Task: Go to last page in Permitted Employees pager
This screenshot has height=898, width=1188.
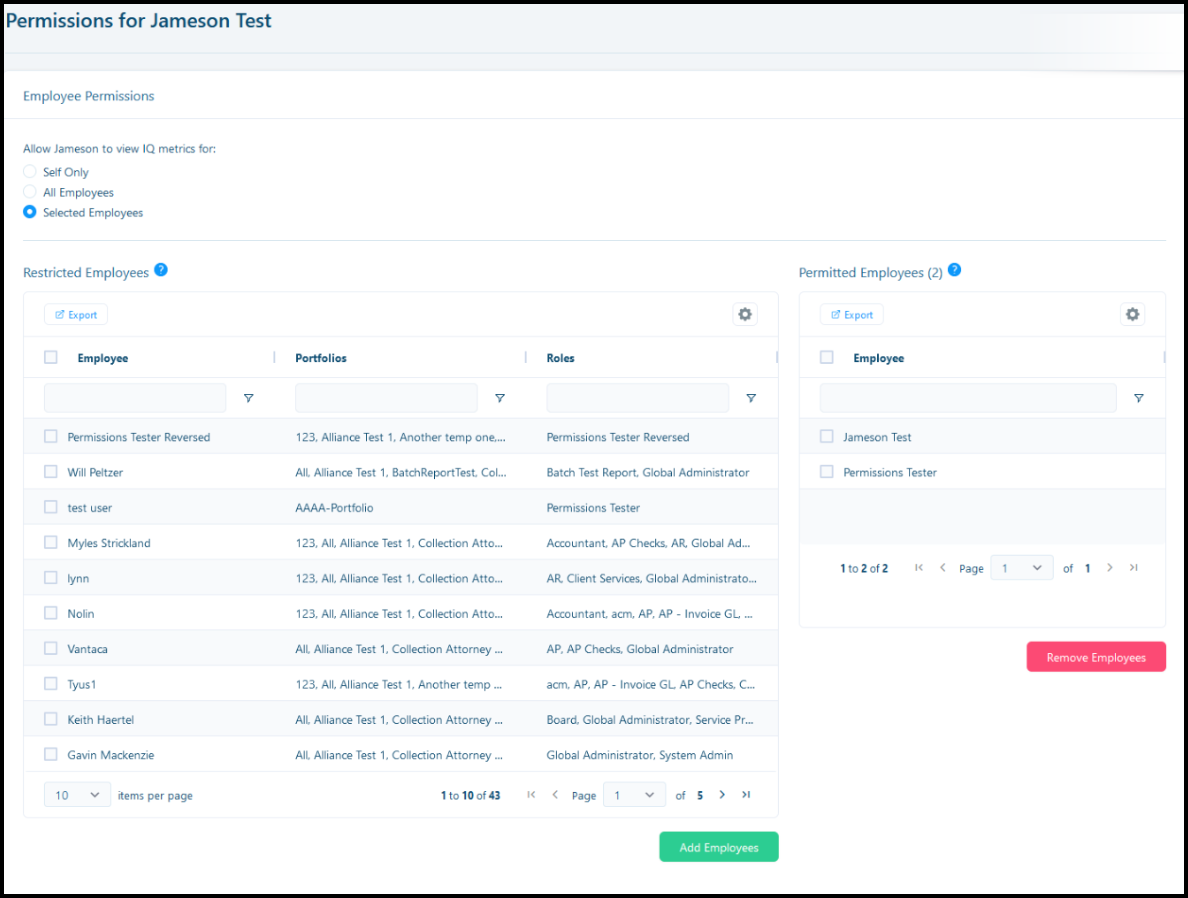Action: 1133,568
